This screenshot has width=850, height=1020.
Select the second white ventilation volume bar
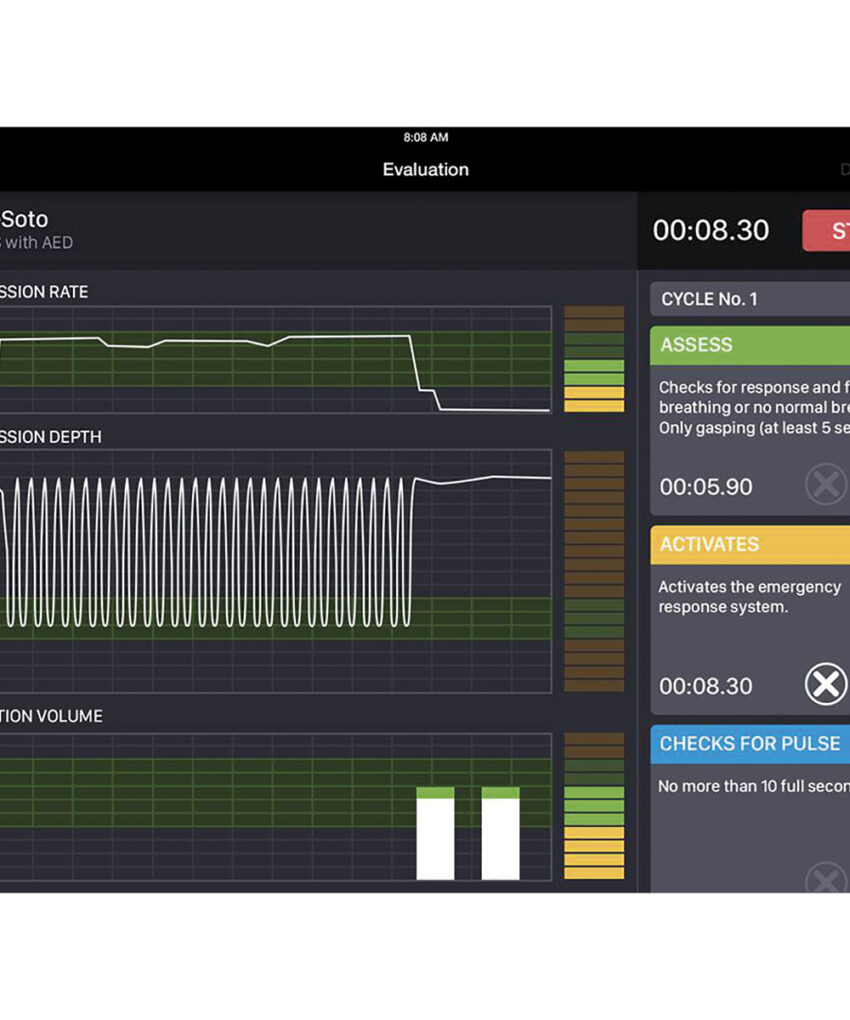[x=500, y=834]
